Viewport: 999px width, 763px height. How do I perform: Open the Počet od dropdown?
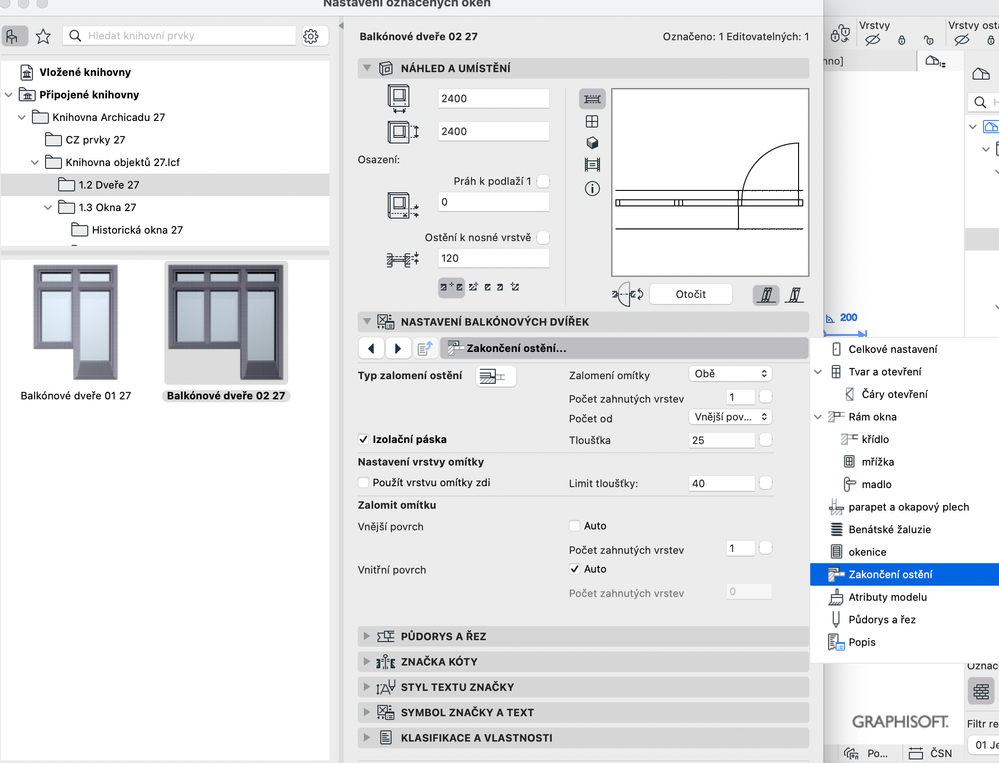[x=730, y=417]
